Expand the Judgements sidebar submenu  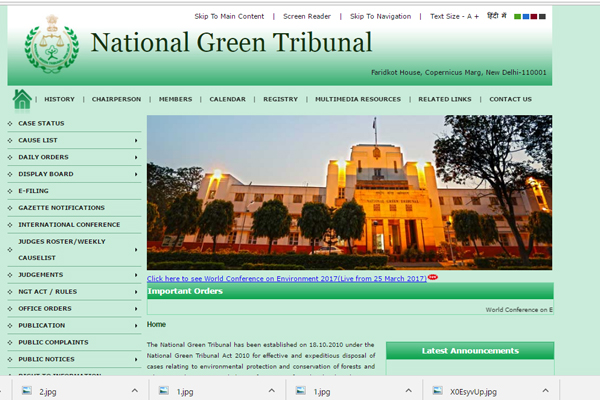click(136, 274)
